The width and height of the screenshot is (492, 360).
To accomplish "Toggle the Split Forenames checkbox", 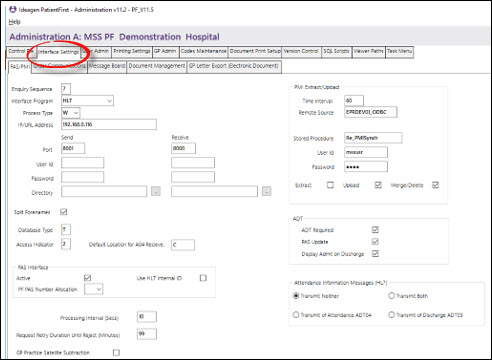I will (x=64, y=212).
